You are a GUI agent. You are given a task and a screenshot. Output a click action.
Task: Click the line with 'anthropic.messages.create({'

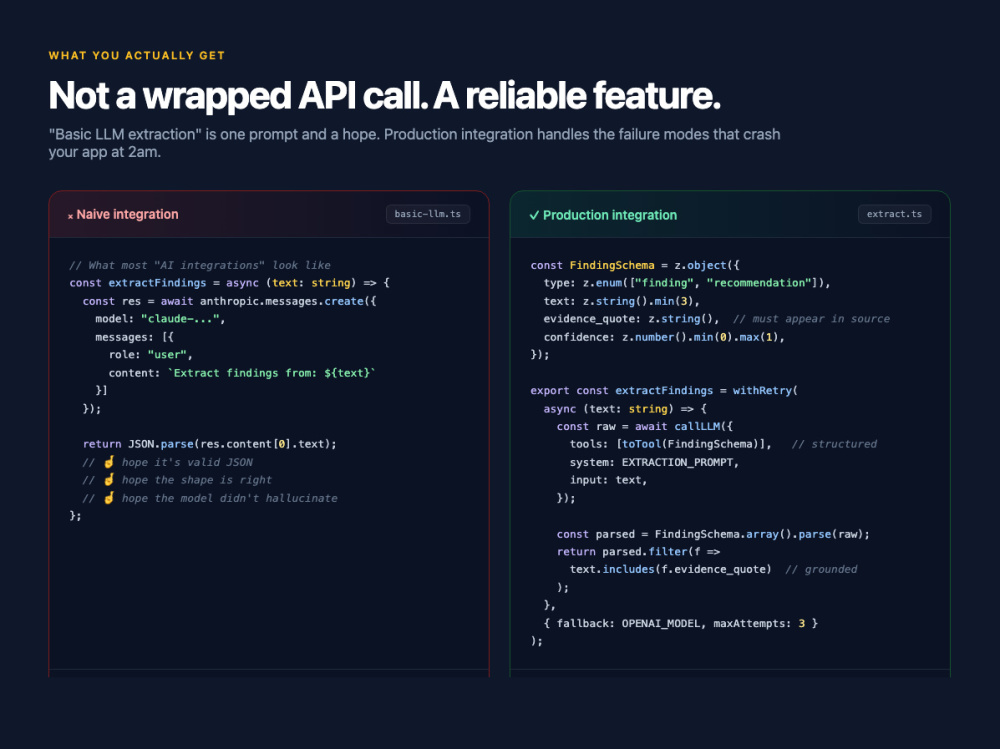pyautogui.click(x=230, y=301)
